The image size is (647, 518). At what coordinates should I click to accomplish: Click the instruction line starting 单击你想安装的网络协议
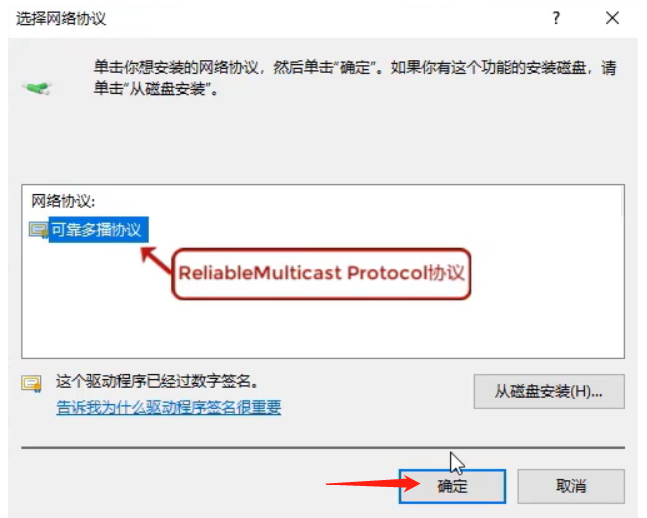355,67
